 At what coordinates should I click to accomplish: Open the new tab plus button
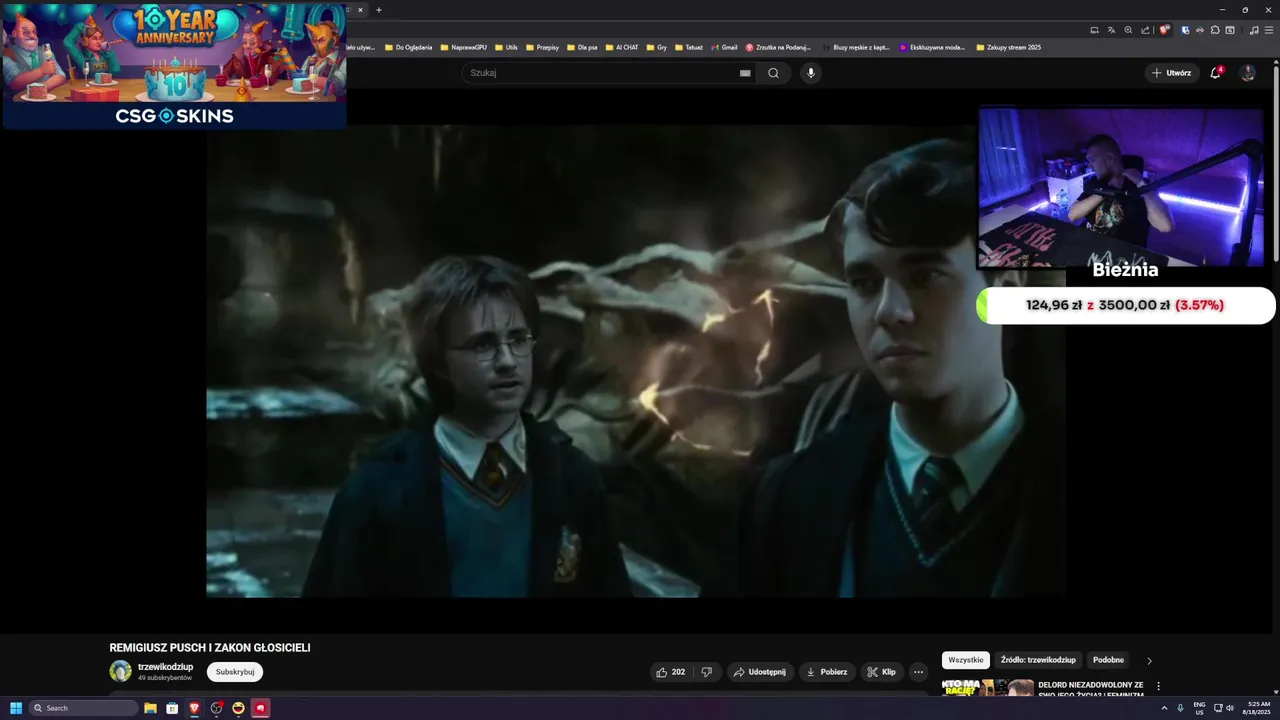pos(378,10)
